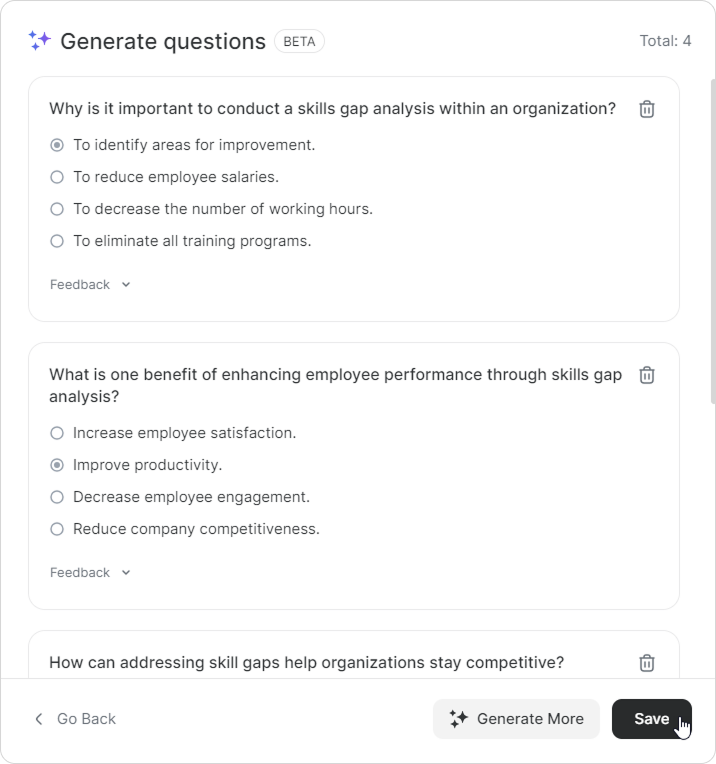716x764 pixels.
Task: Click the BETA badge label
Action: click(299, 41)
